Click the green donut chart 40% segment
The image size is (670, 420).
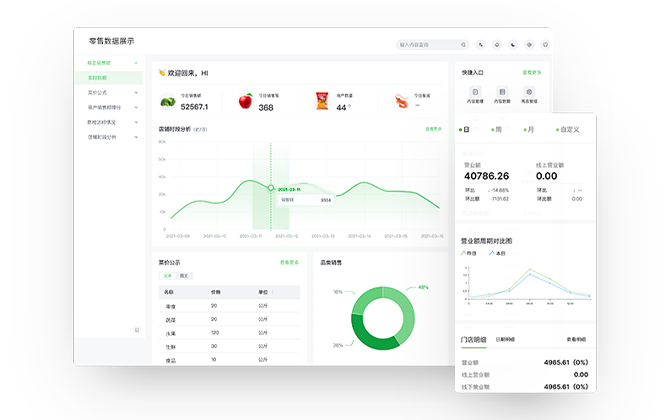pos(402,303)
